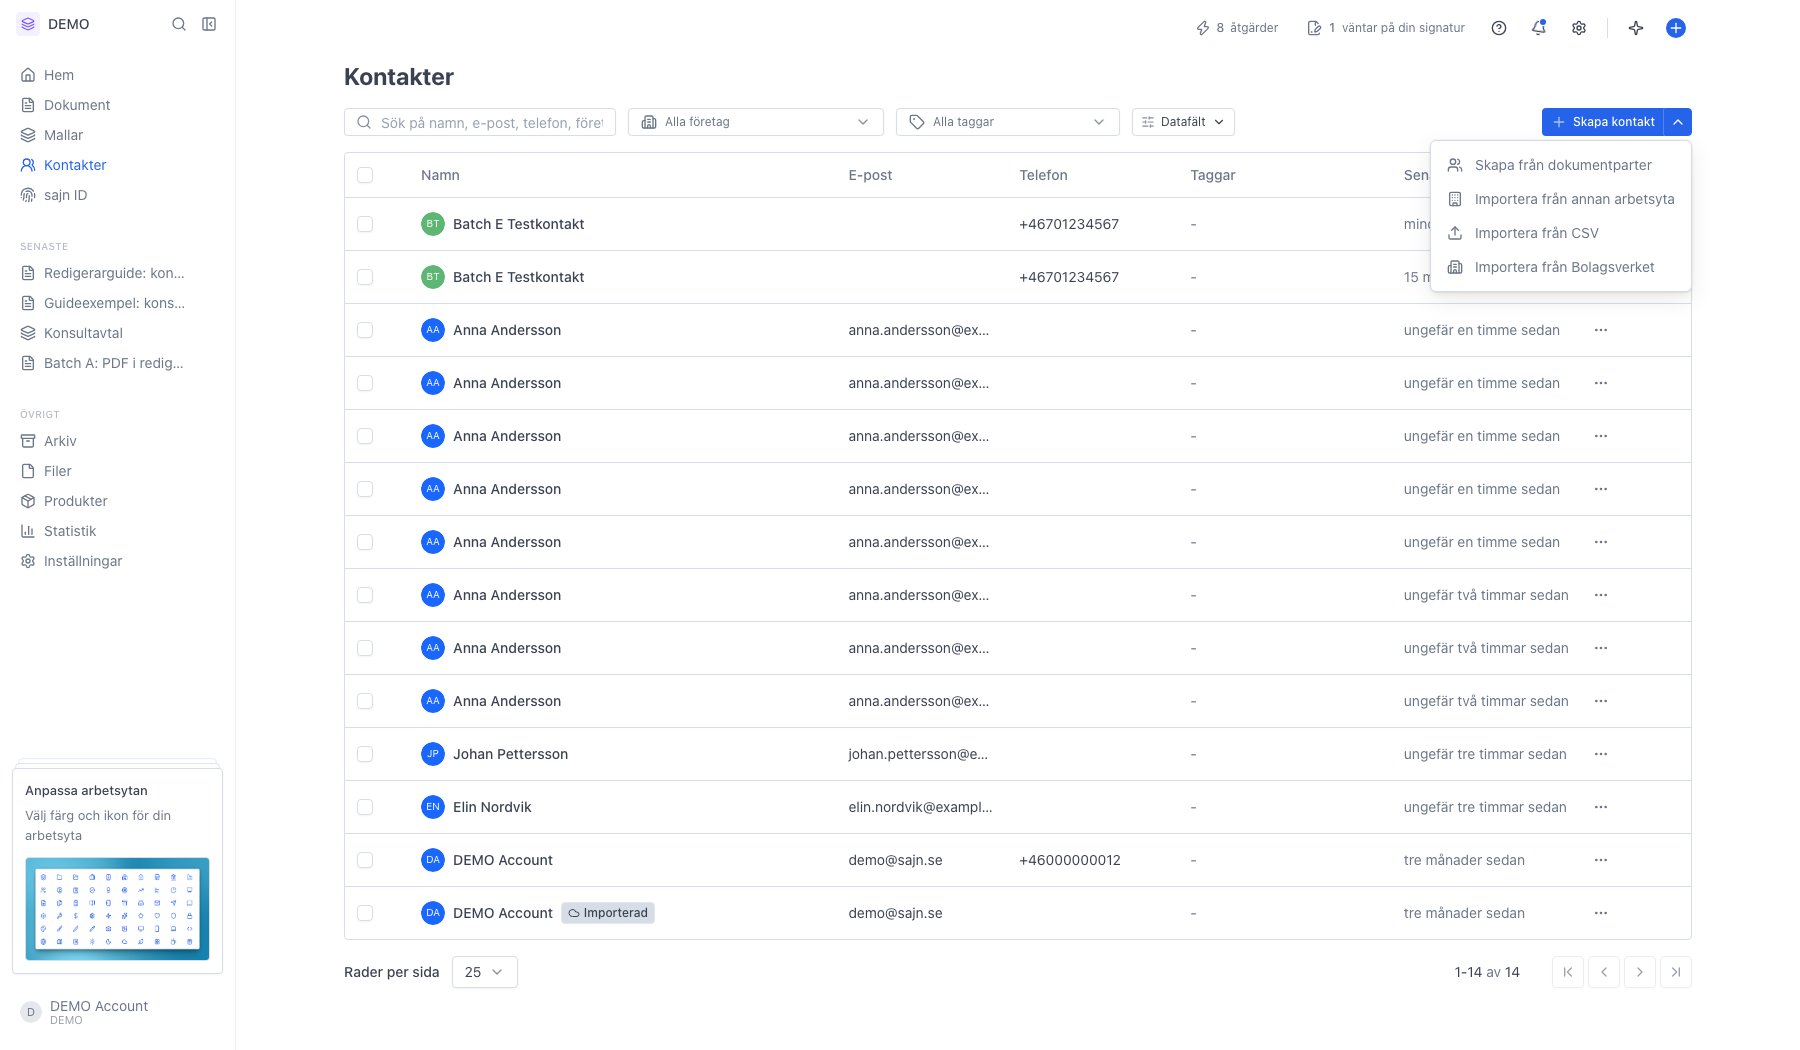This screenshot has width=1800, height=1050.
Task: Go to next page arrow
Action: (x=1640, y=972)
